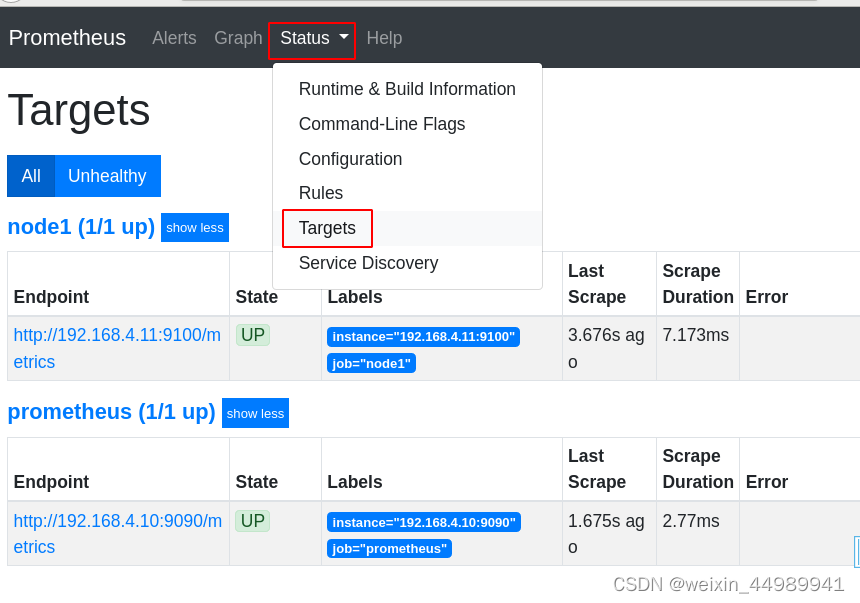Select the All filter button
The width and height of the screenshot is (860, 603).
click(31, 176)
